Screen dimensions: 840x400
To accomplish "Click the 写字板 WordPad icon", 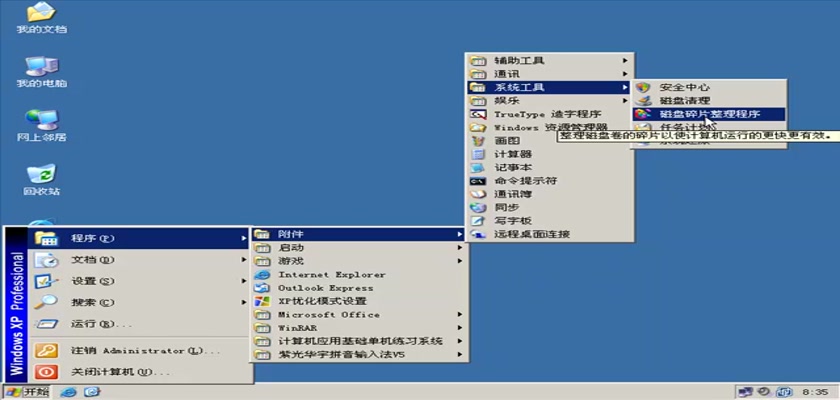I will (477, 221).
